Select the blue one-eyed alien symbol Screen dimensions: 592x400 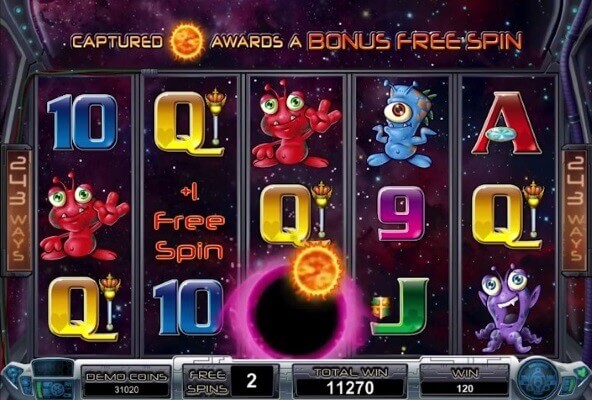pyautogui.click(x=402, y=123)
